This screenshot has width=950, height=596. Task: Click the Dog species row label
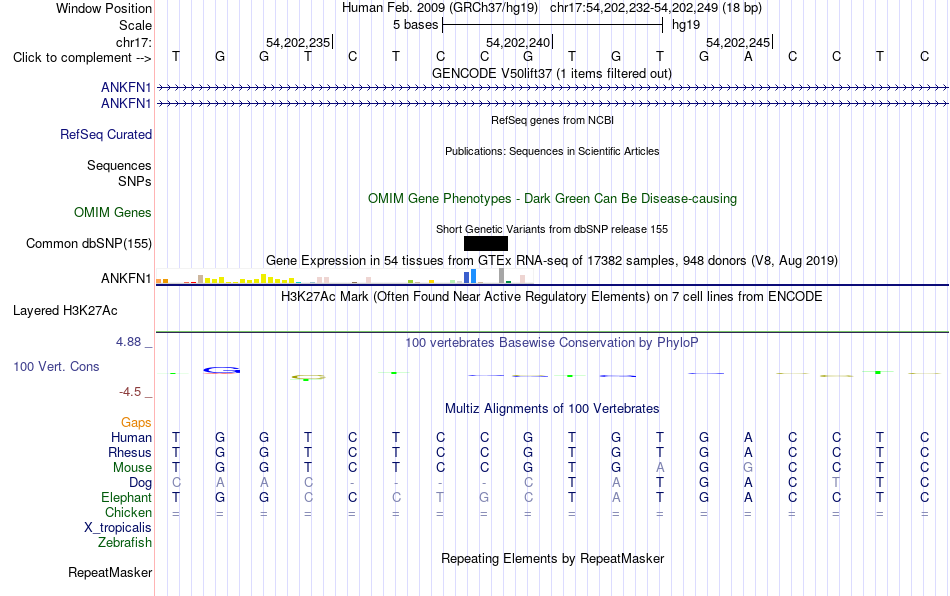[141, 483]
